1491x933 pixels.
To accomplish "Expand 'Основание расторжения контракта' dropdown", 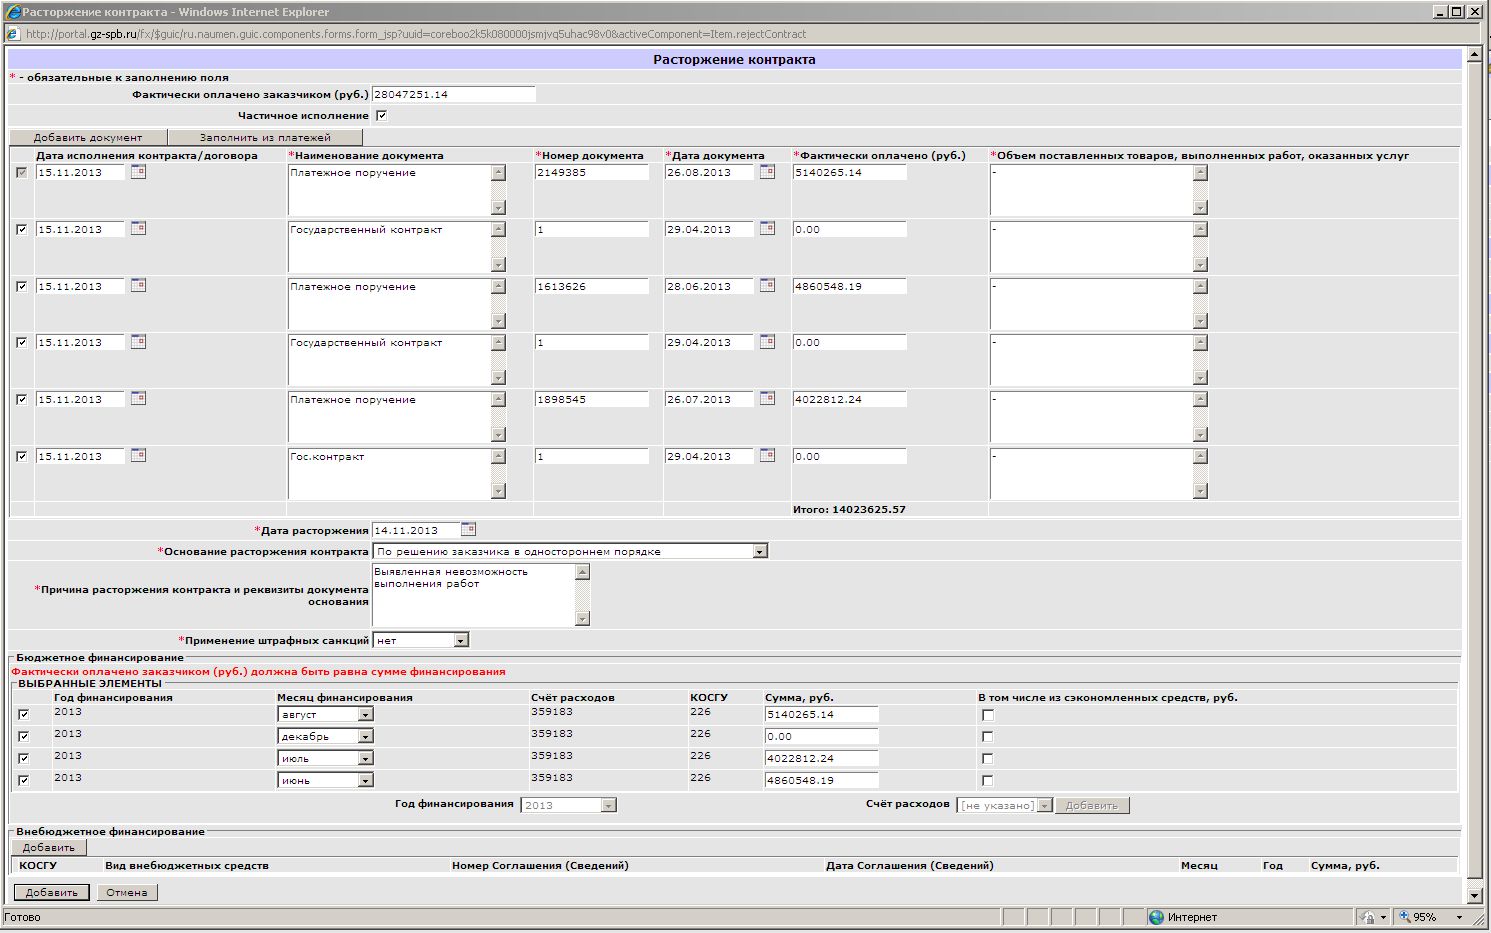I will (x=759, y=551).
